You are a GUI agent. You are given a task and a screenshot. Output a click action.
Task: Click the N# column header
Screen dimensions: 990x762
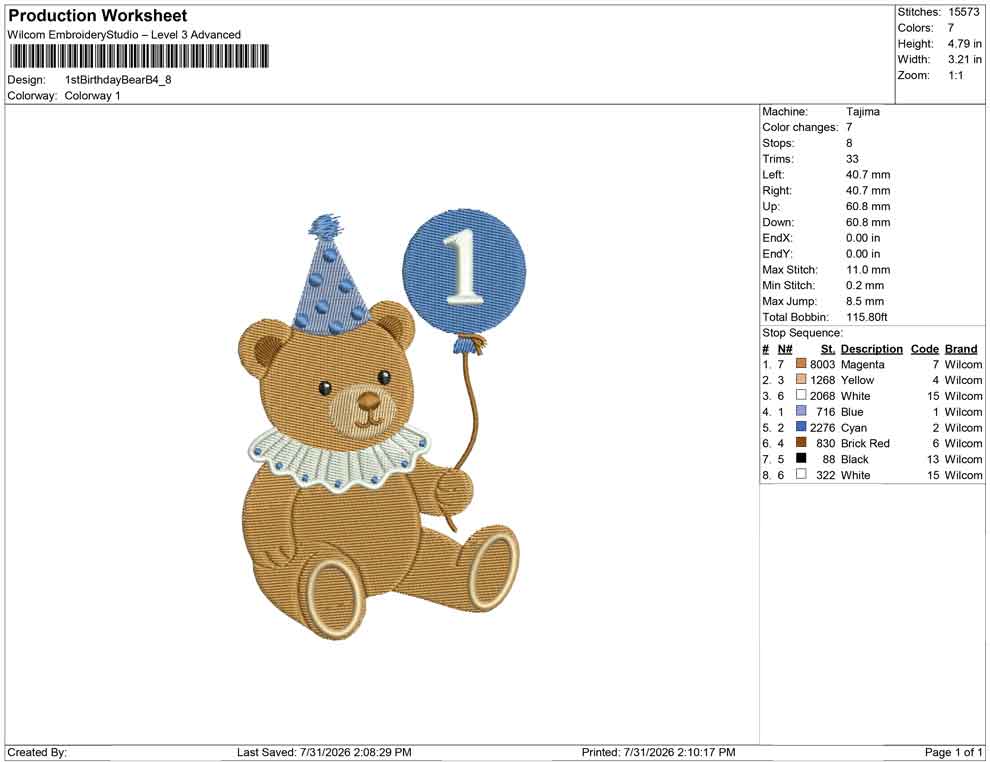coord(785,349)
